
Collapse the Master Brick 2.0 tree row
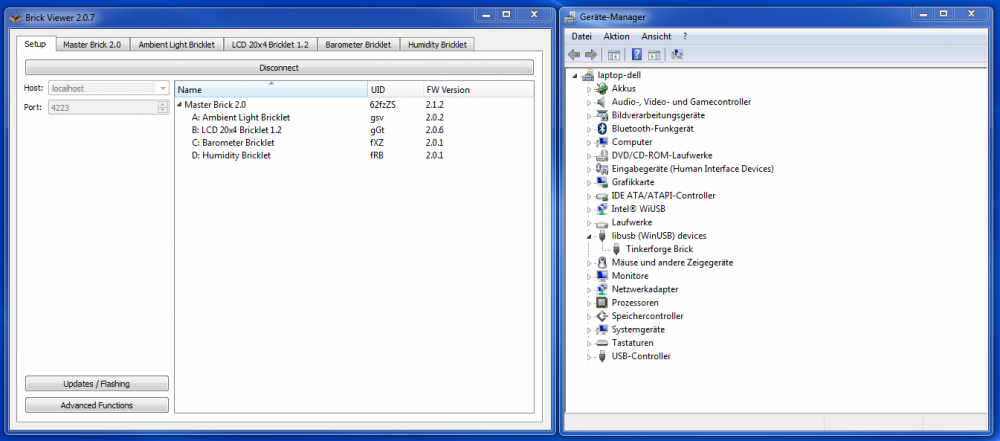[180, 104]
